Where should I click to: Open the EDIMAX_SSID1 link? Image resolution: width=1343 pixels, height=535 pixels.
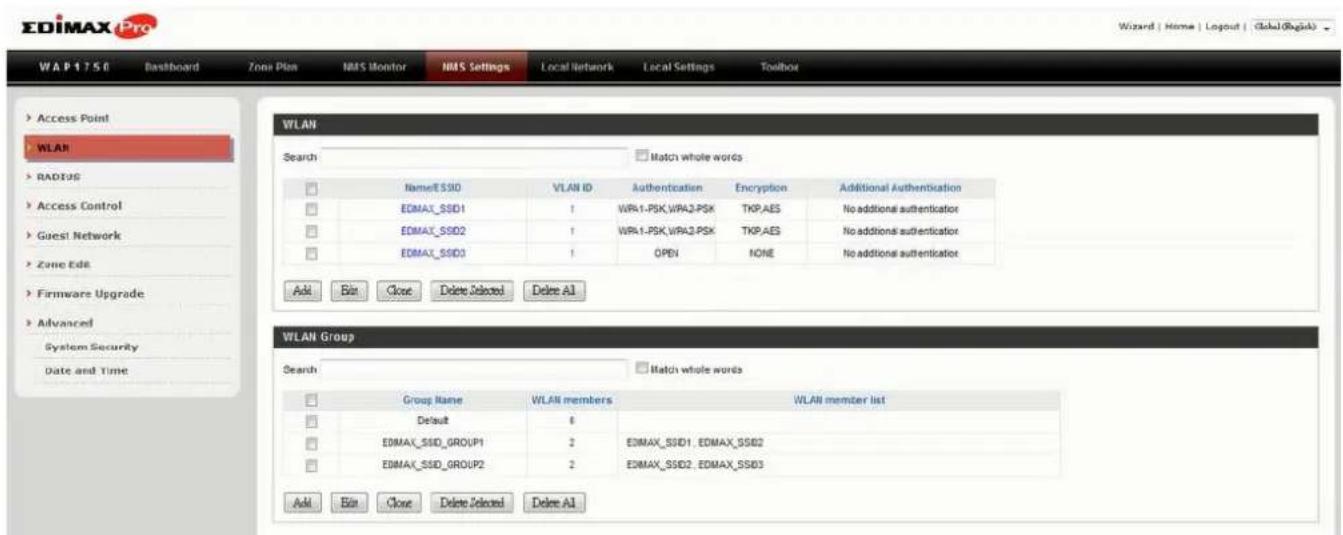436,209
